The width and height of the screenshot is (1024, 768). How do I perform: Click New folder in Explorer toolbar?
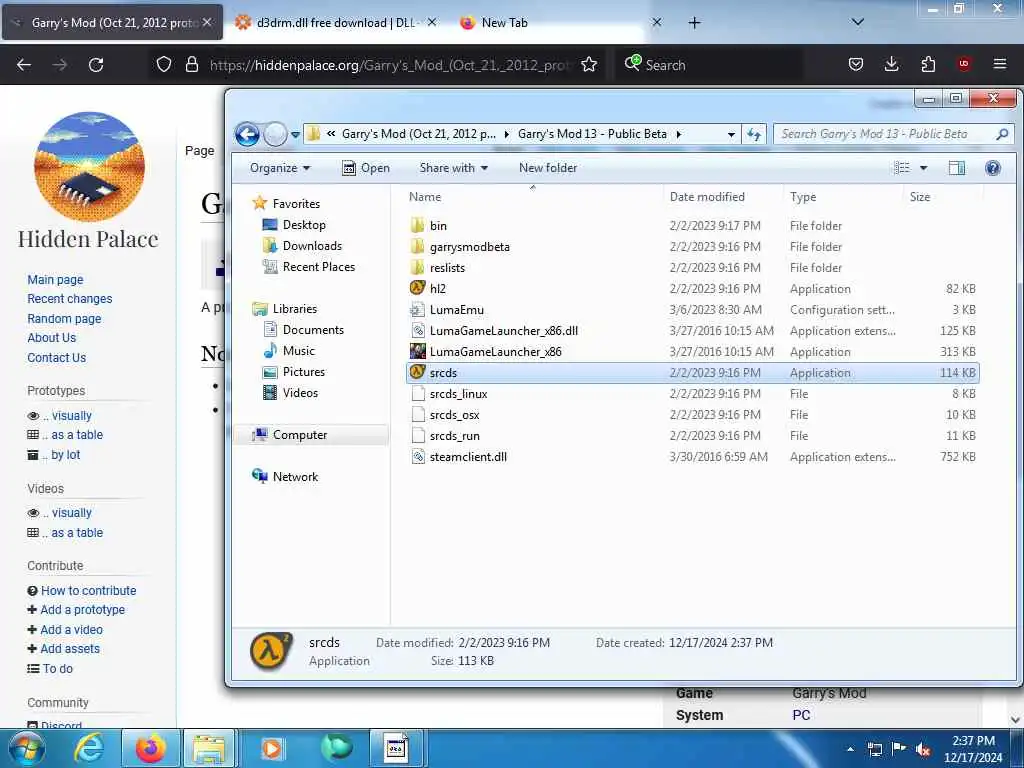(x=548, y=168)
